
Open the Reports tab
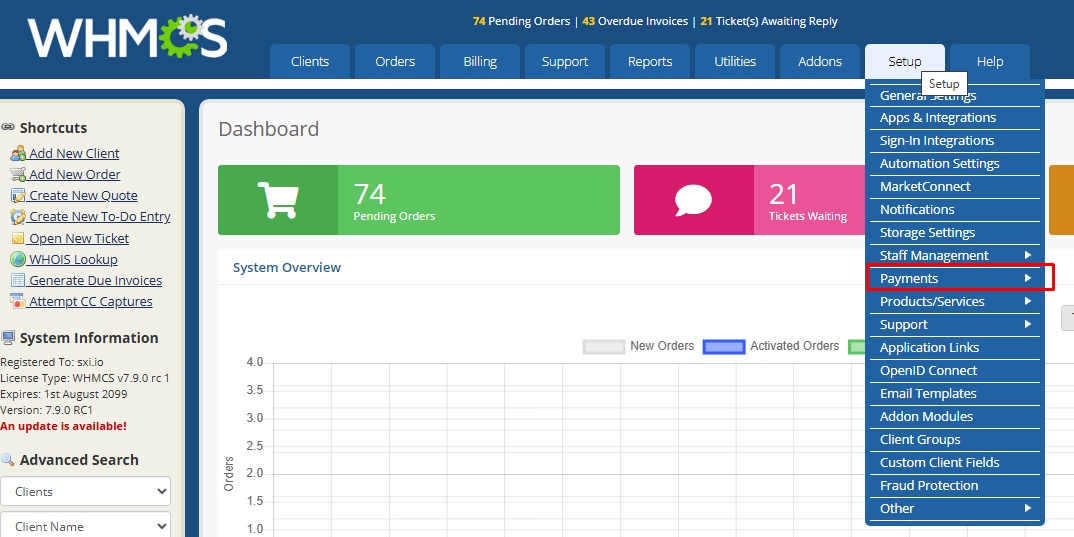point(649,62)
